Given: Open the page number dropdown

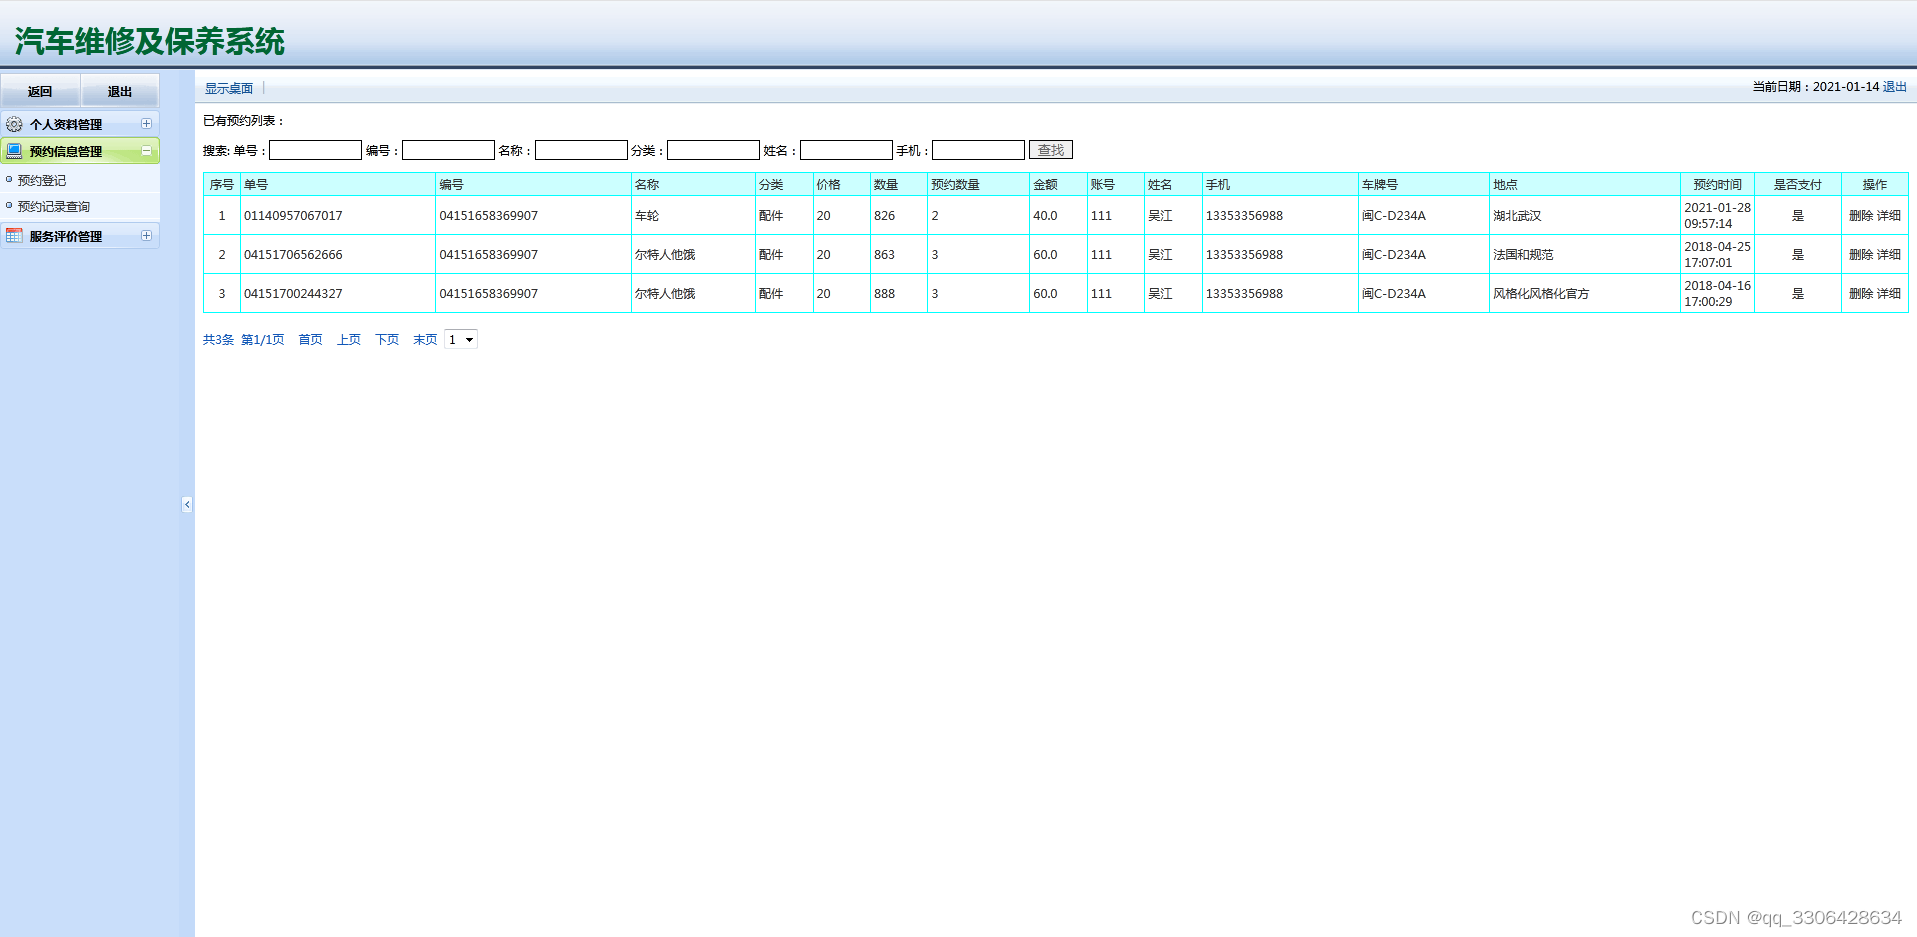Looking at the screenshot, I should click(x=461, y=340).
